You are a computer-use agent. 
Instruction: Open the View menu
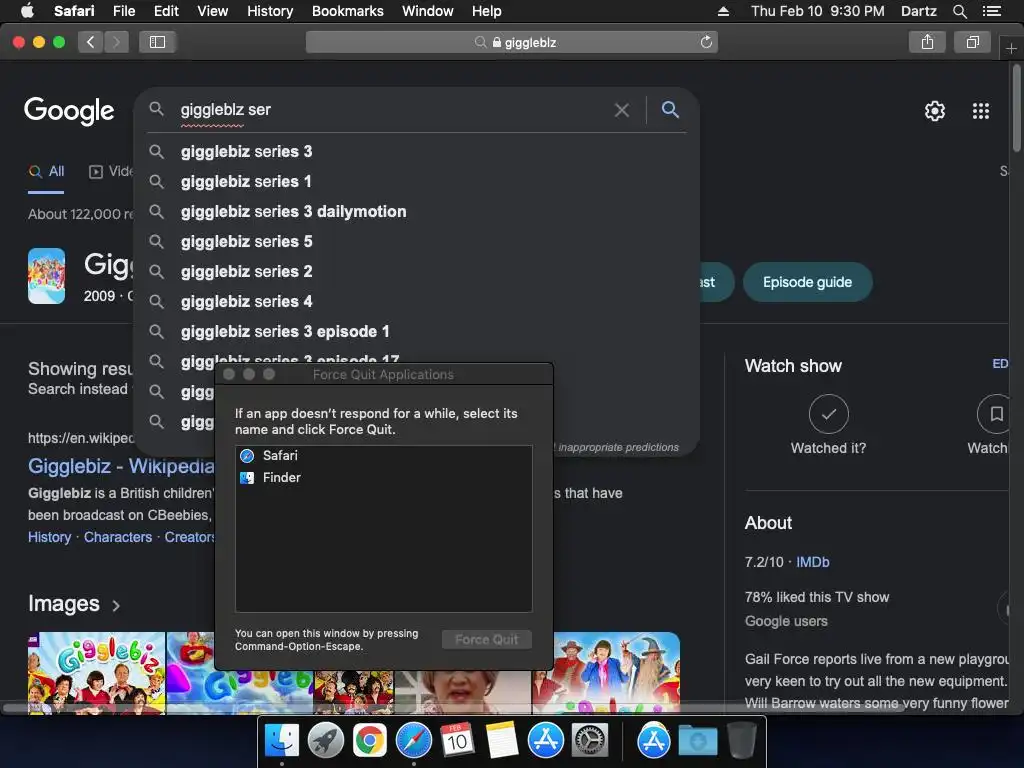pyautogui.click(x=212, y=11)
